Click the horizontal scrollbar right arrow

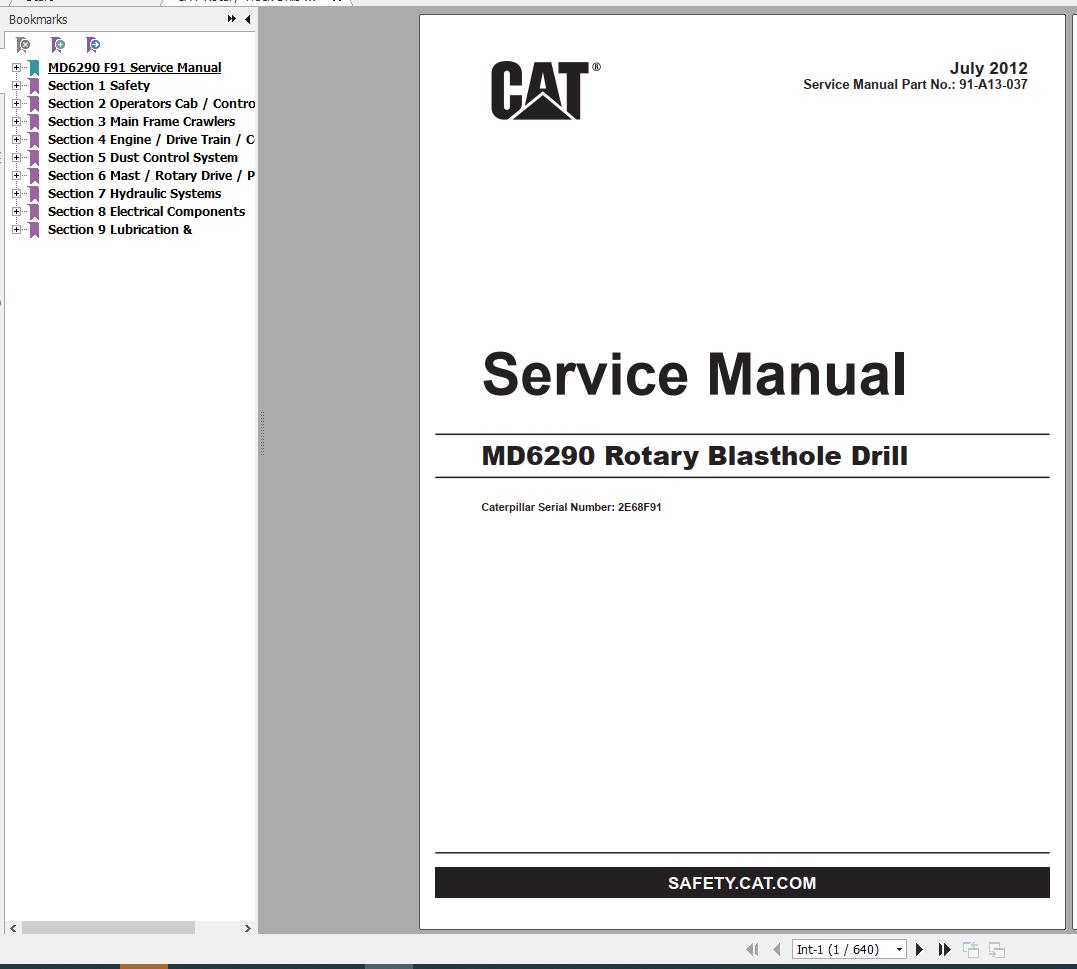tap(247, 928)
